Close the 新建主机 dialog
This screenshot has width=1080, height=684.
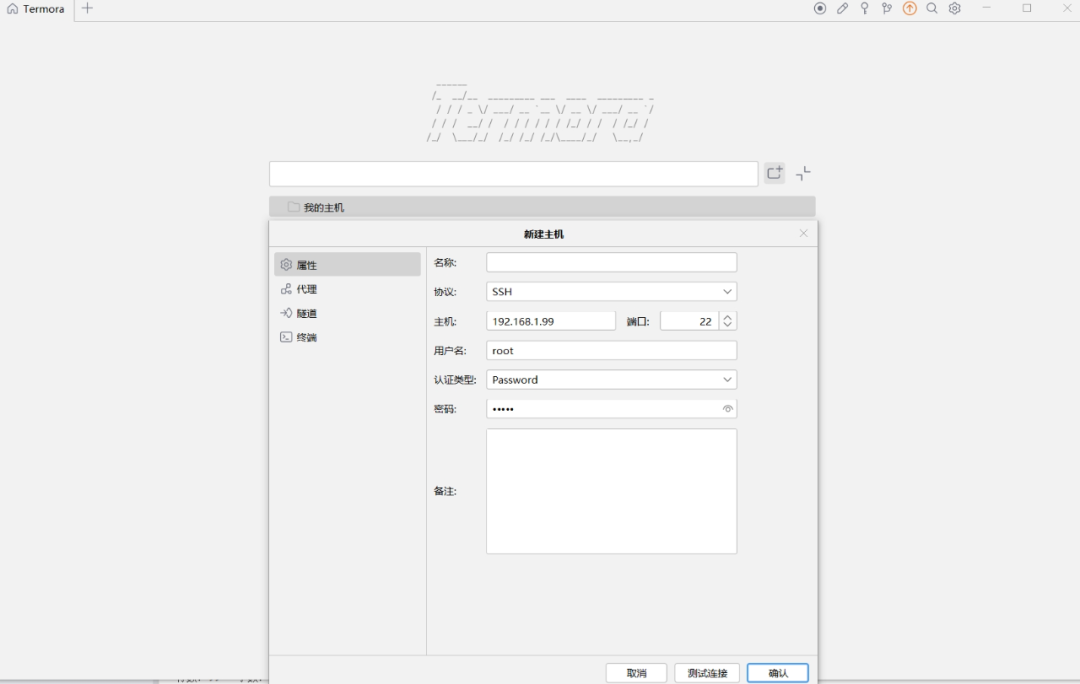click(803, 234)
